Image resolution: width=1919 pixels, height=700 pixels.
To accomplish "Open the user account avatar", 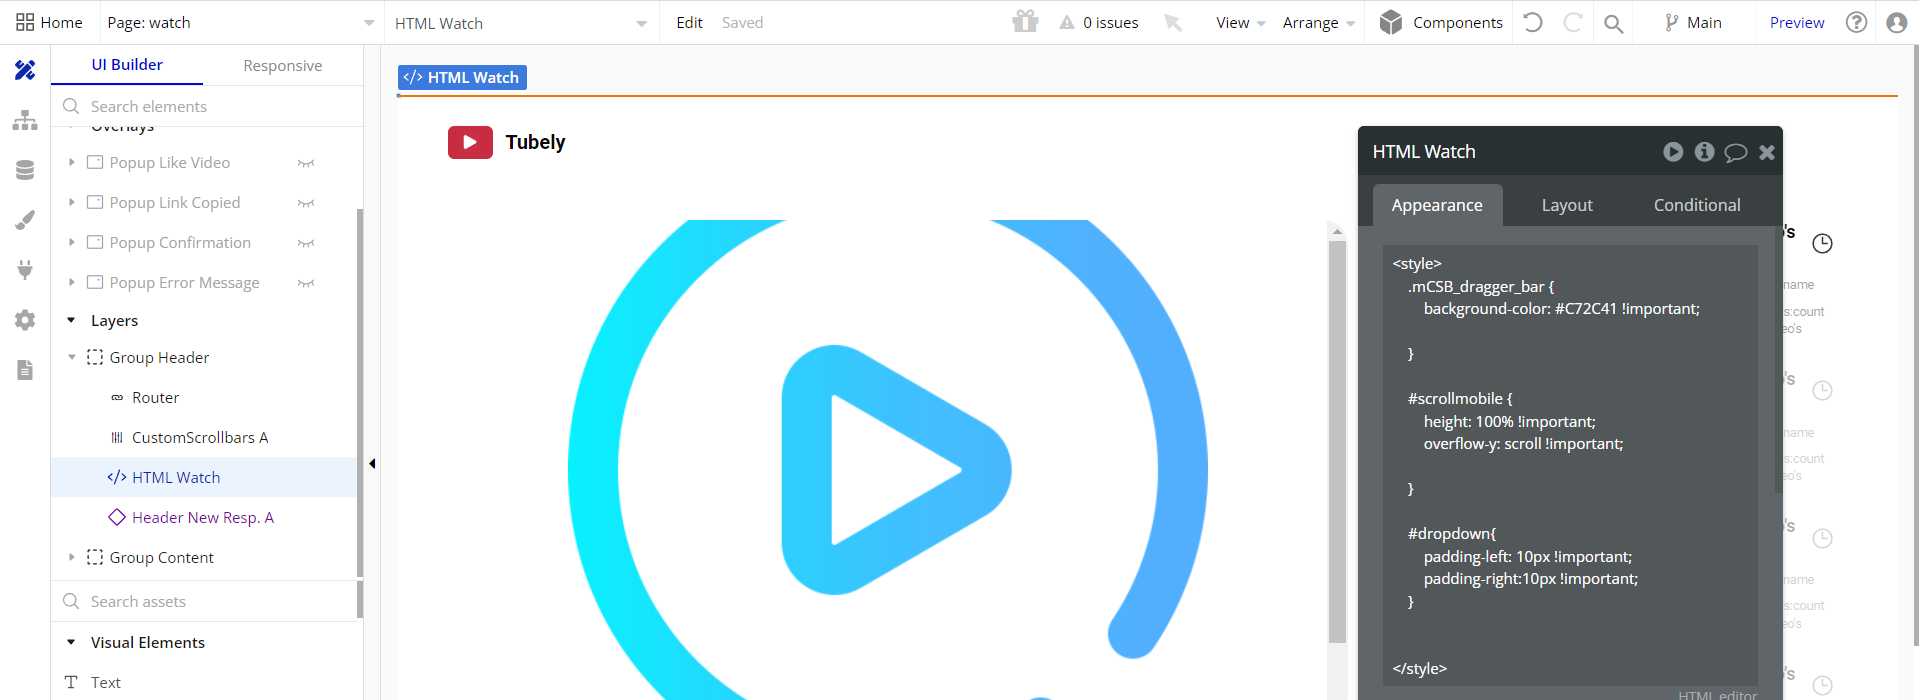I will (x=1896, y=22).
